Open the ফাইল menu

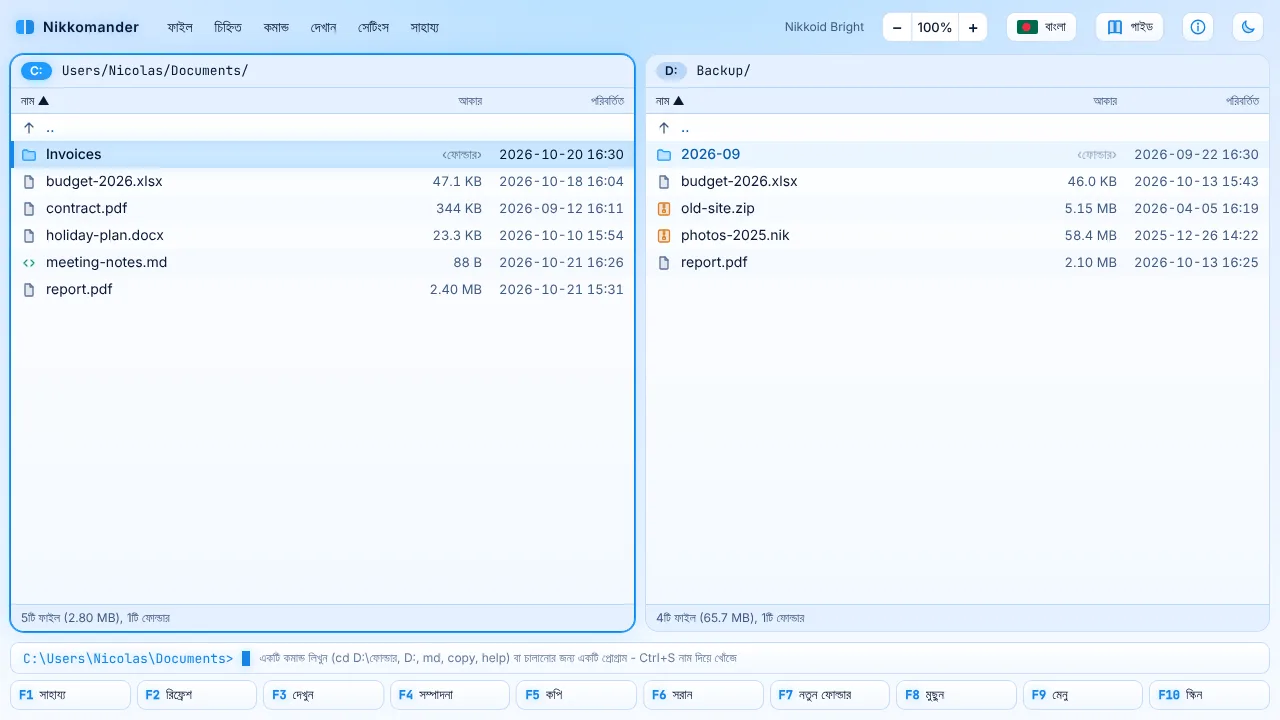point(180,27)
